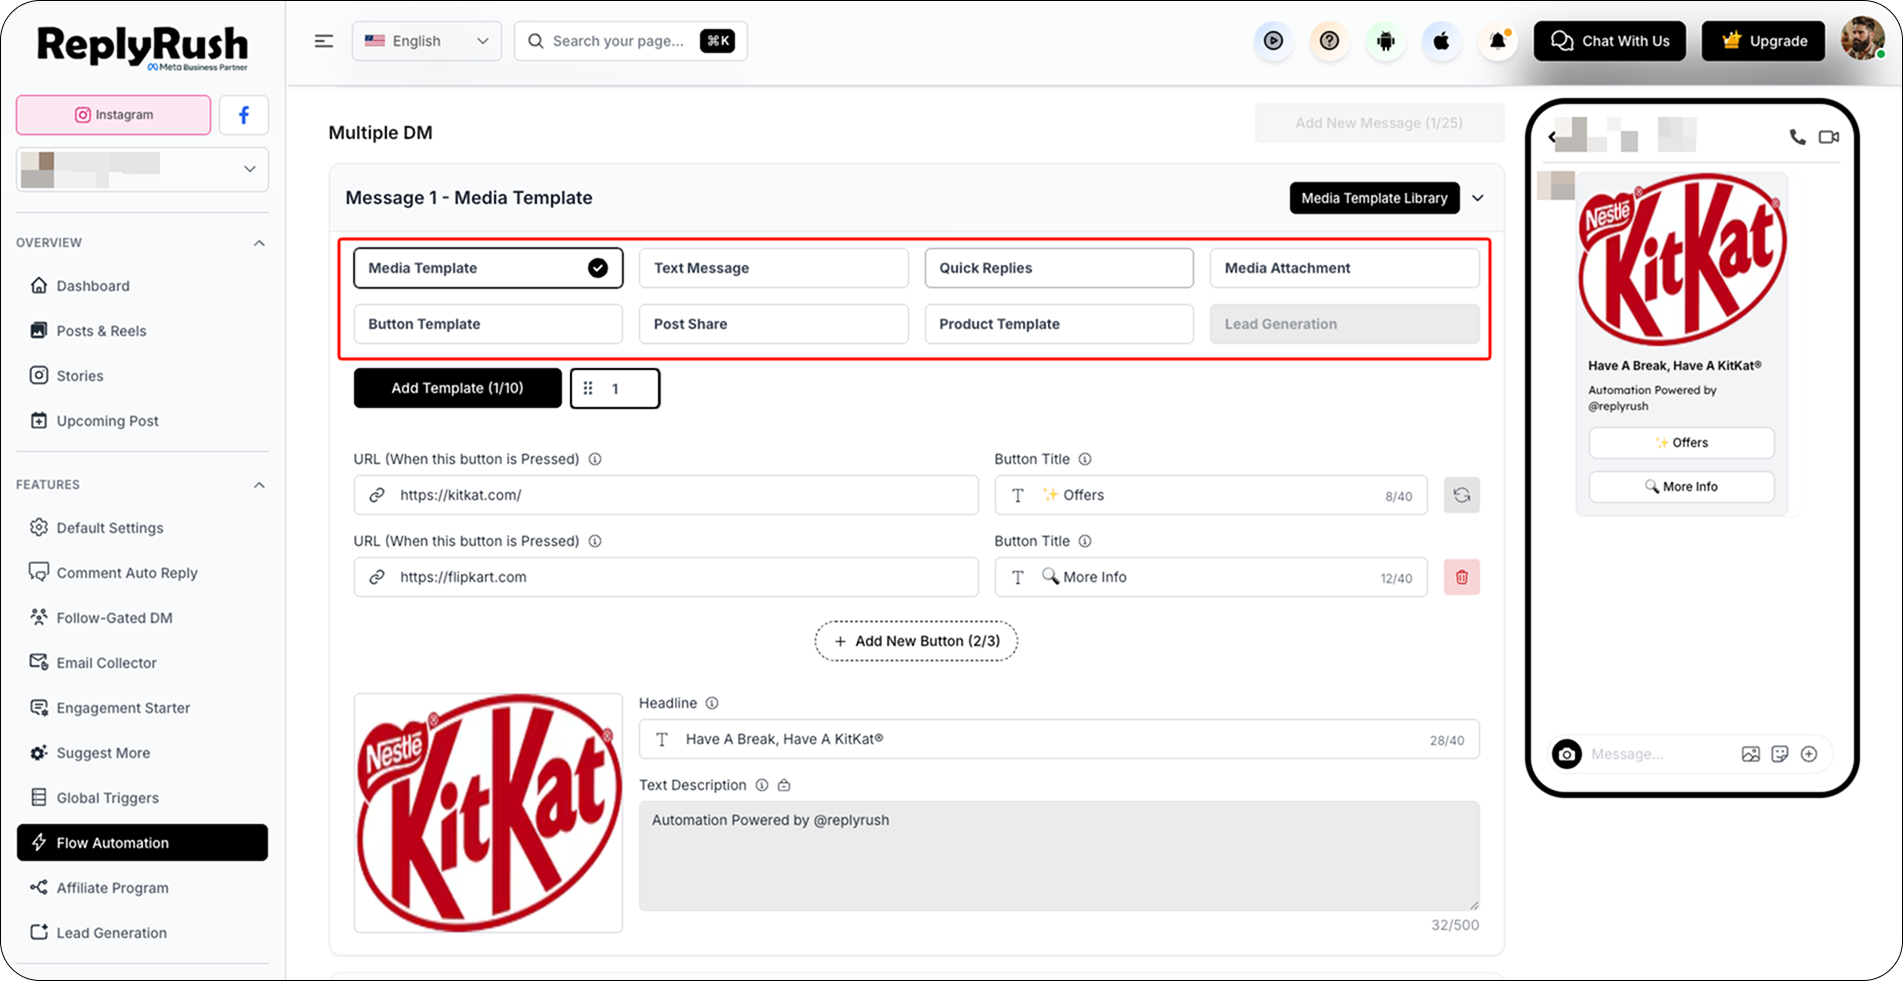Edit the kitkat.com URL field
The width and height of the screenshot is (1903, 981).
click(666, 495)
